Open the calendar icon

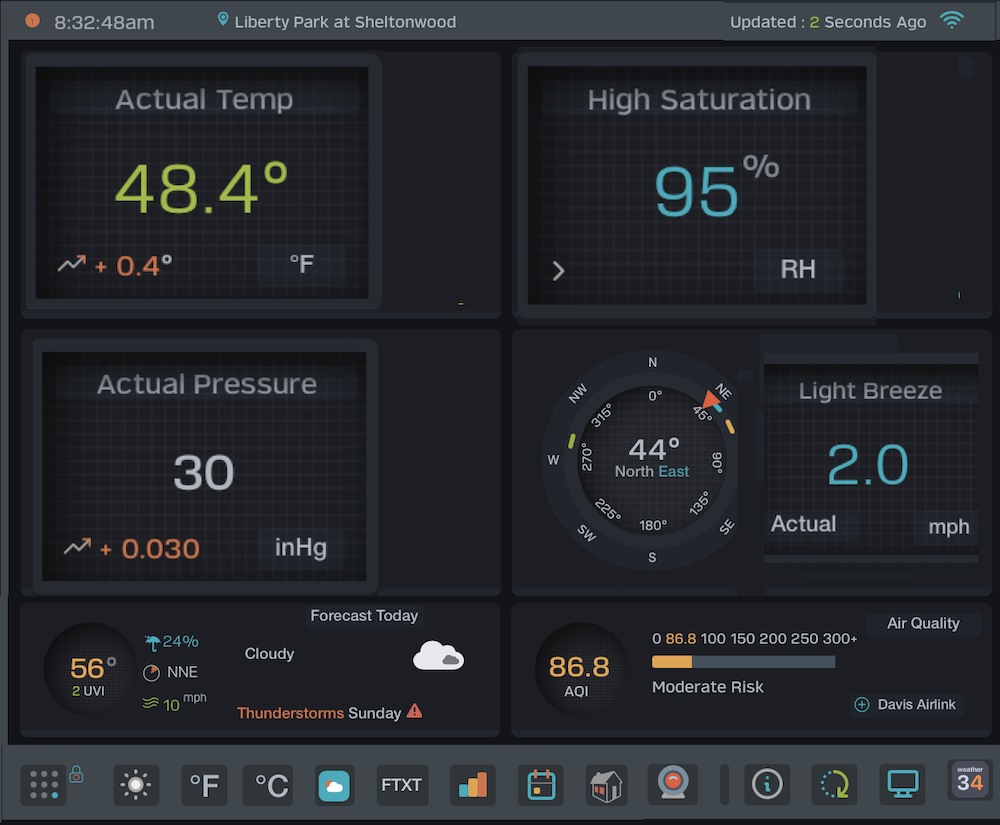click(541, 785)
